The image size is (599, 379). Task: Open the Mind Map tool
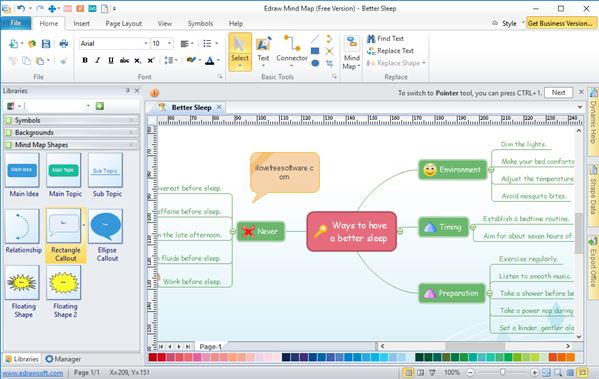tap(351, 53)
